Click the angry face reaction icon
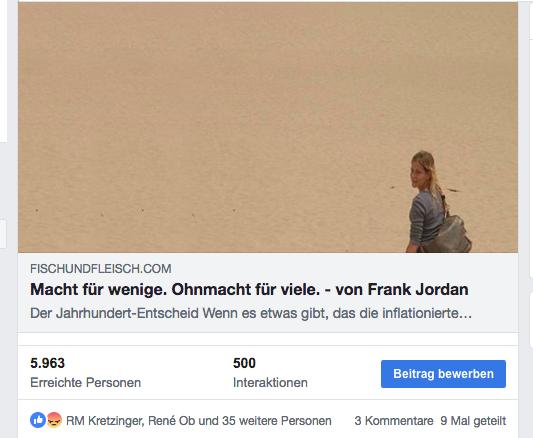 click(x=54, y=420)
